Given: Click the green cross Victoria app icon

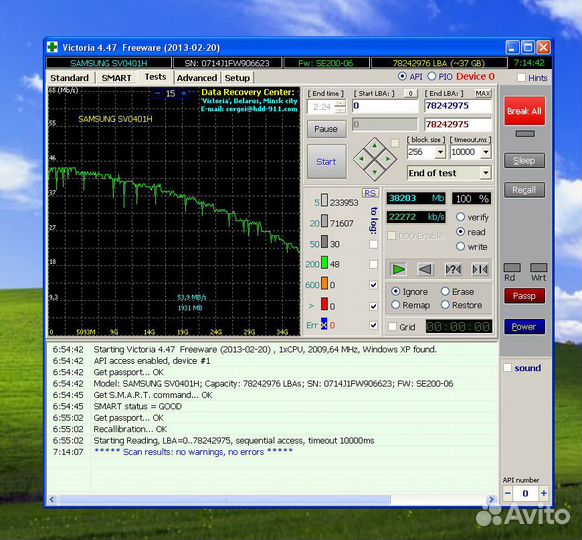Looking at the screenshot, I should [52, 47].
